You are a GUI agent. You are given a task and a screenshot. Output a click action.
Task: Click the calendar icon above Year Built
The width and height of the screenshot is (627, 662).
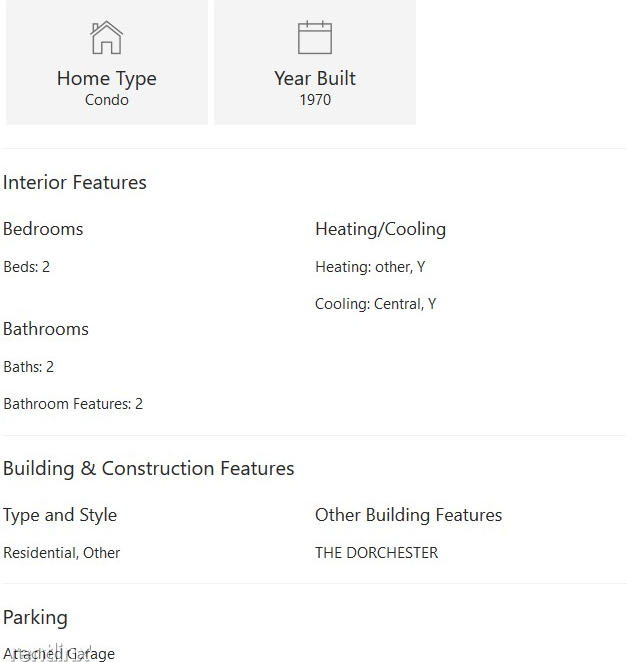click(315, 38)
